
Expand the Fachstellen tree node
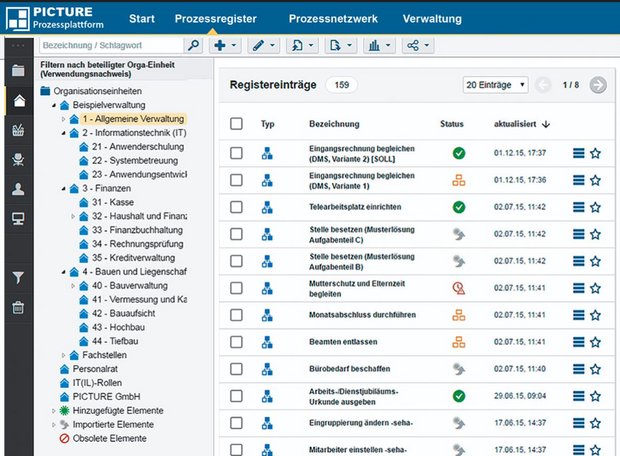[64, 355]
